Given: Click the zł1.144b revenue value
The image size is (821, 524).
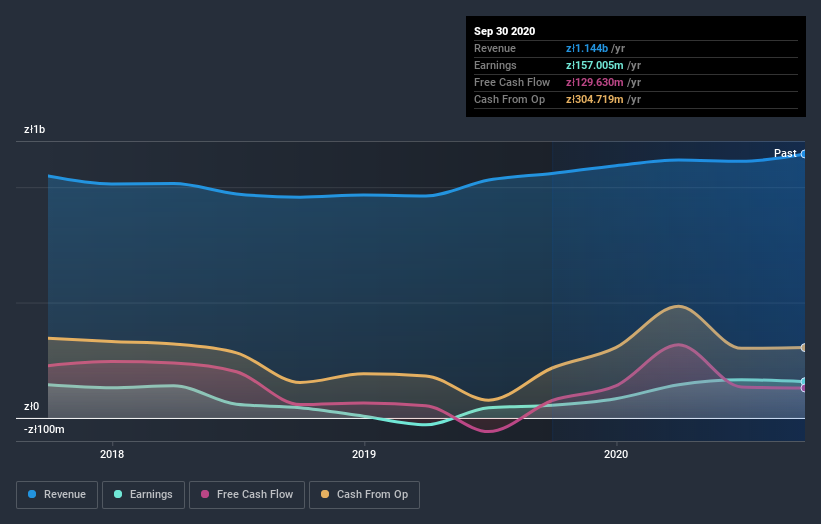Looking at the screenshot, I should pyautogui.click(x=586, y=48).
